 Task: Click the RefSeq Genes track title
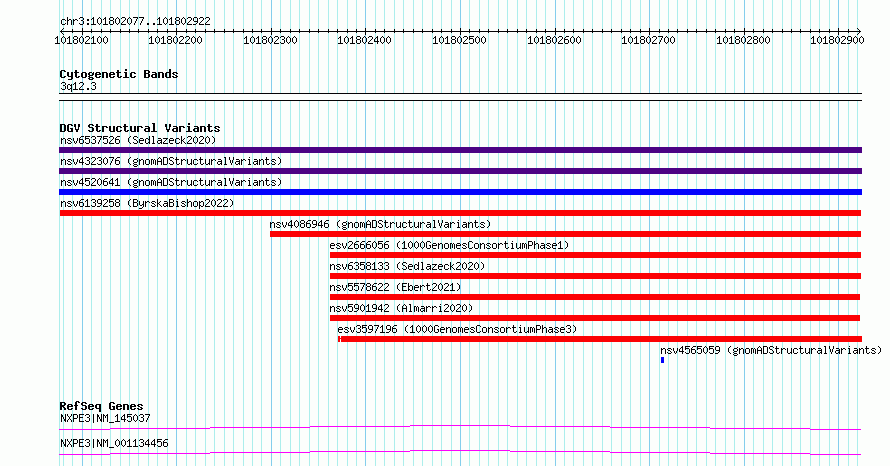tap(101, 406)
